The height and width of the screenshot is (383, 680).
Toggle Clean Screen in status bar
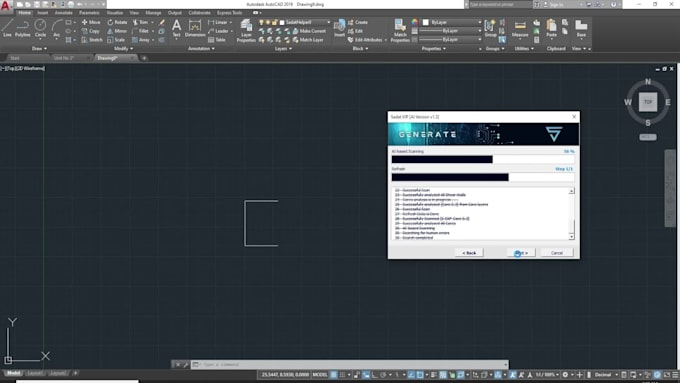667,375
